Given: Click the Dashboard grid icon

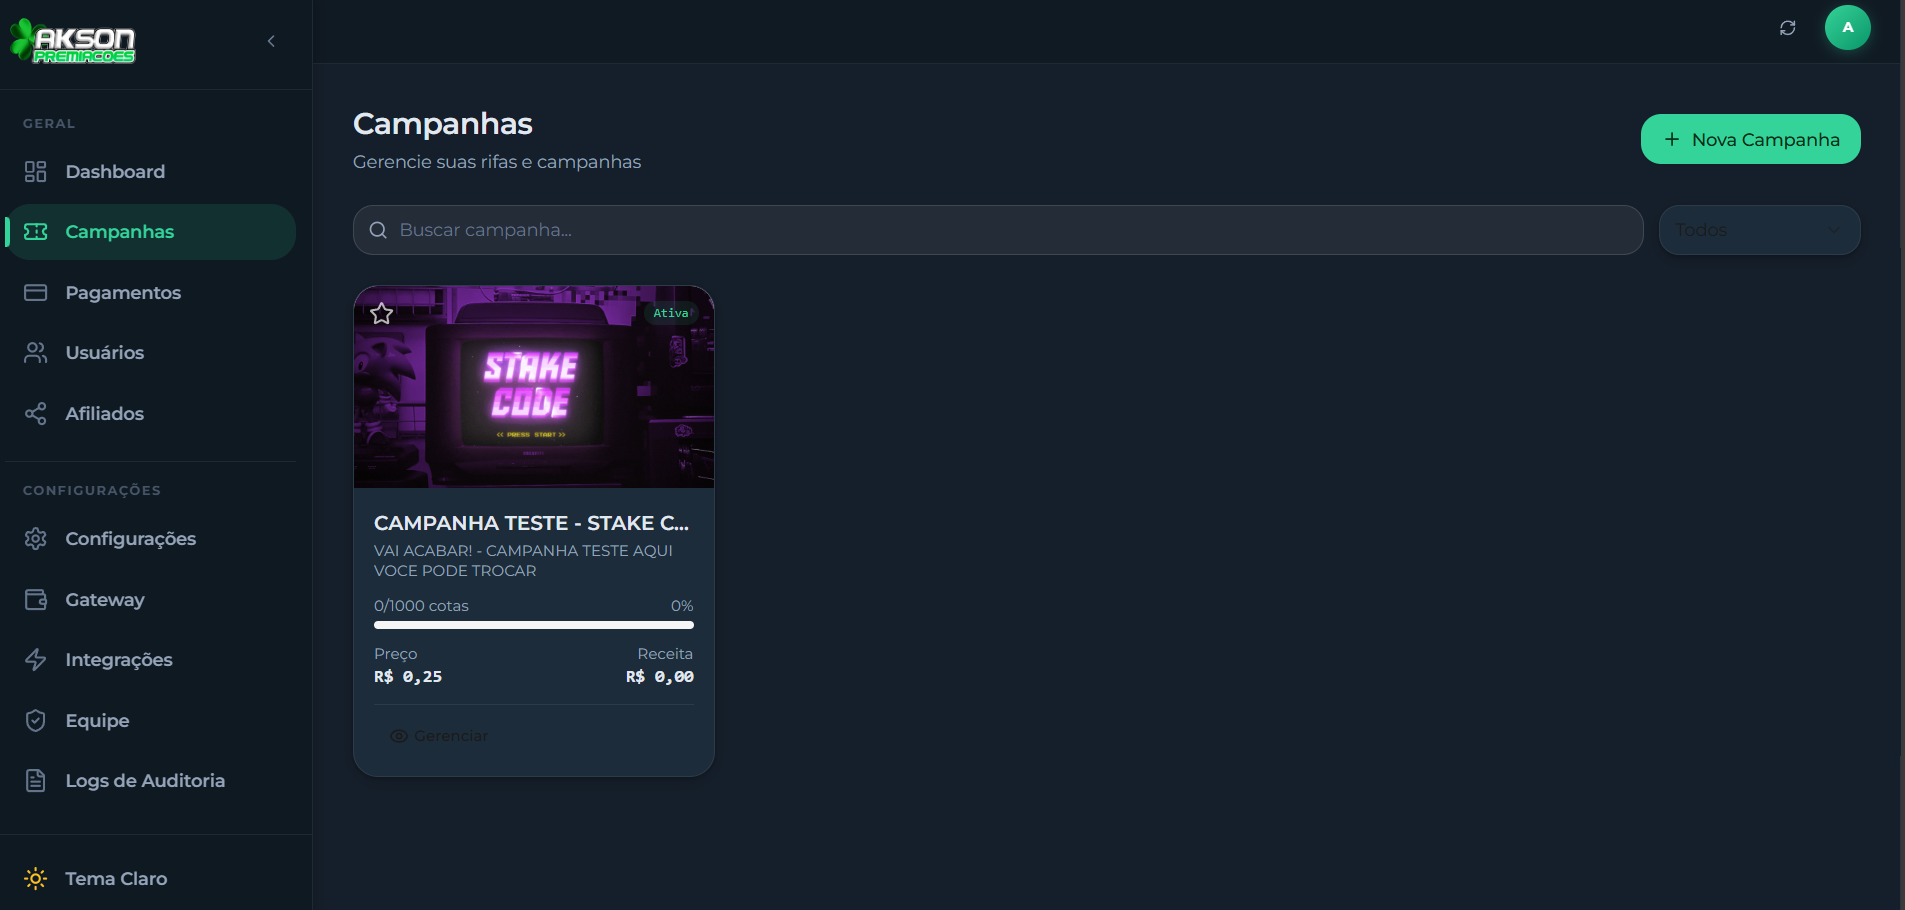Looking at the screenshot, I should point(36,172).
